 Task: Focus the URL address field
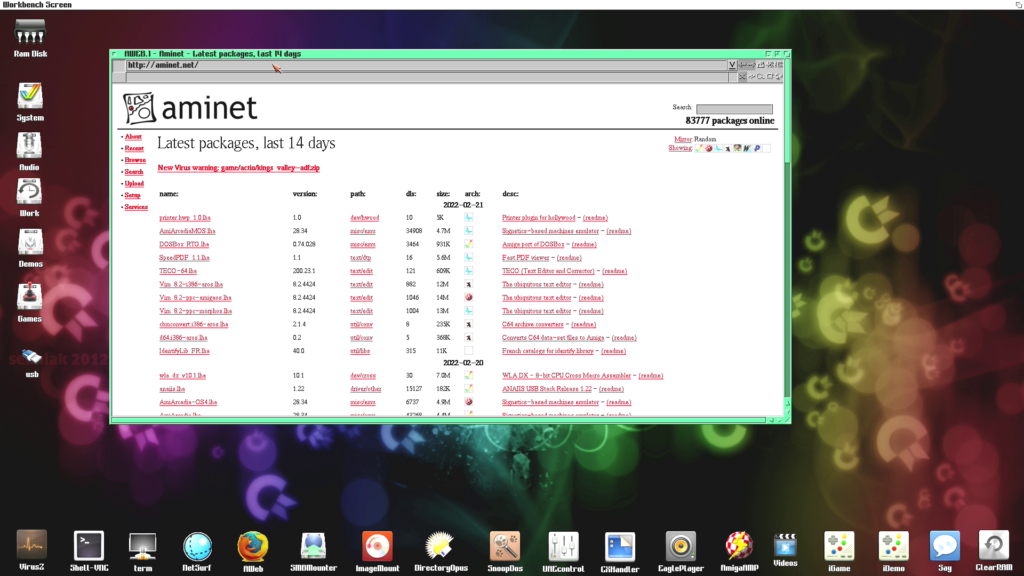426,65
